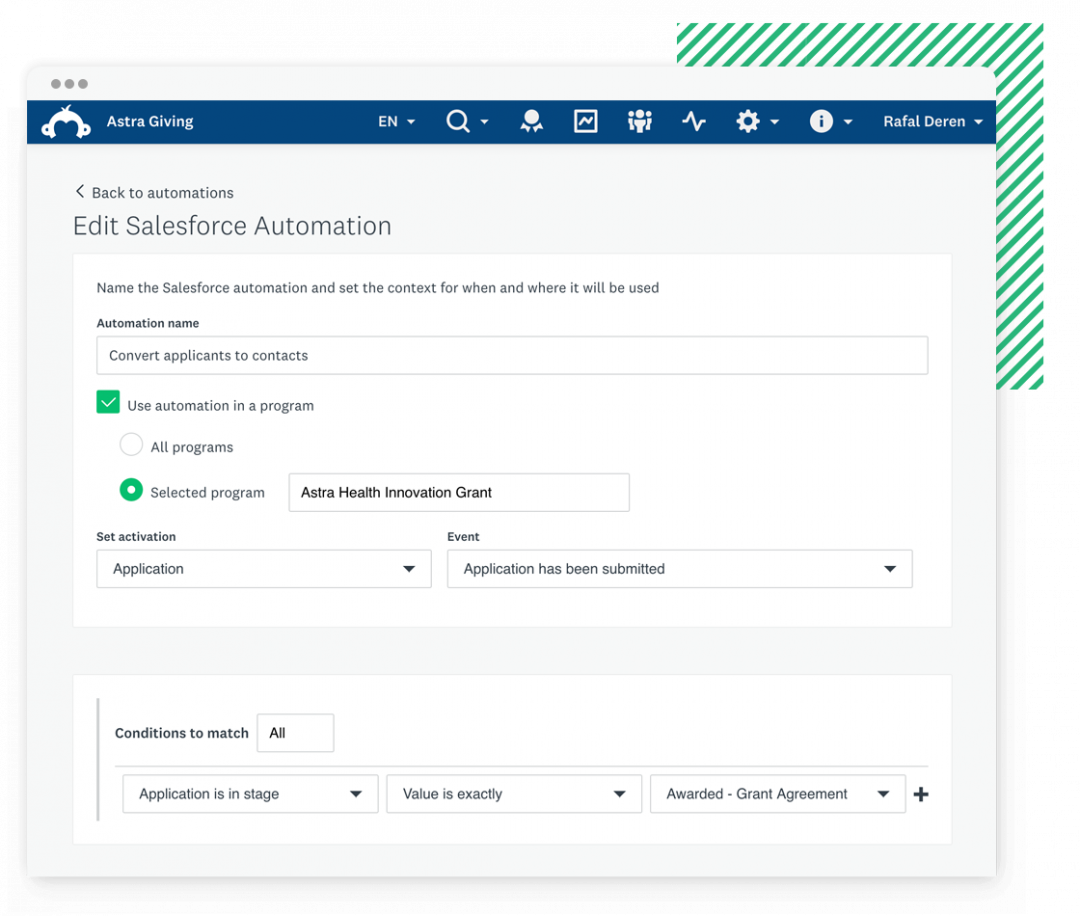Uncheck Use automation in a program

[108, 401]
